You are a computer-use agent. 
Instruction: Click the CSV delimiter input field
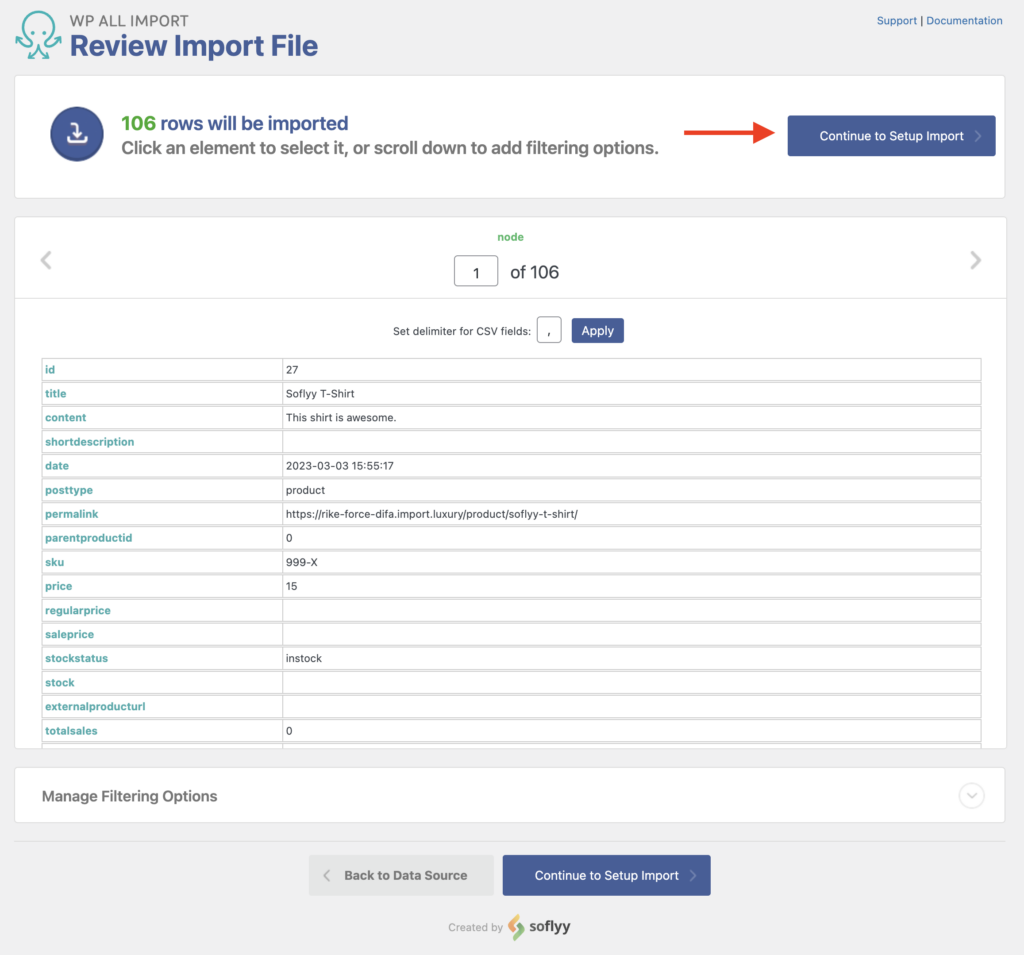pos(548,330)
